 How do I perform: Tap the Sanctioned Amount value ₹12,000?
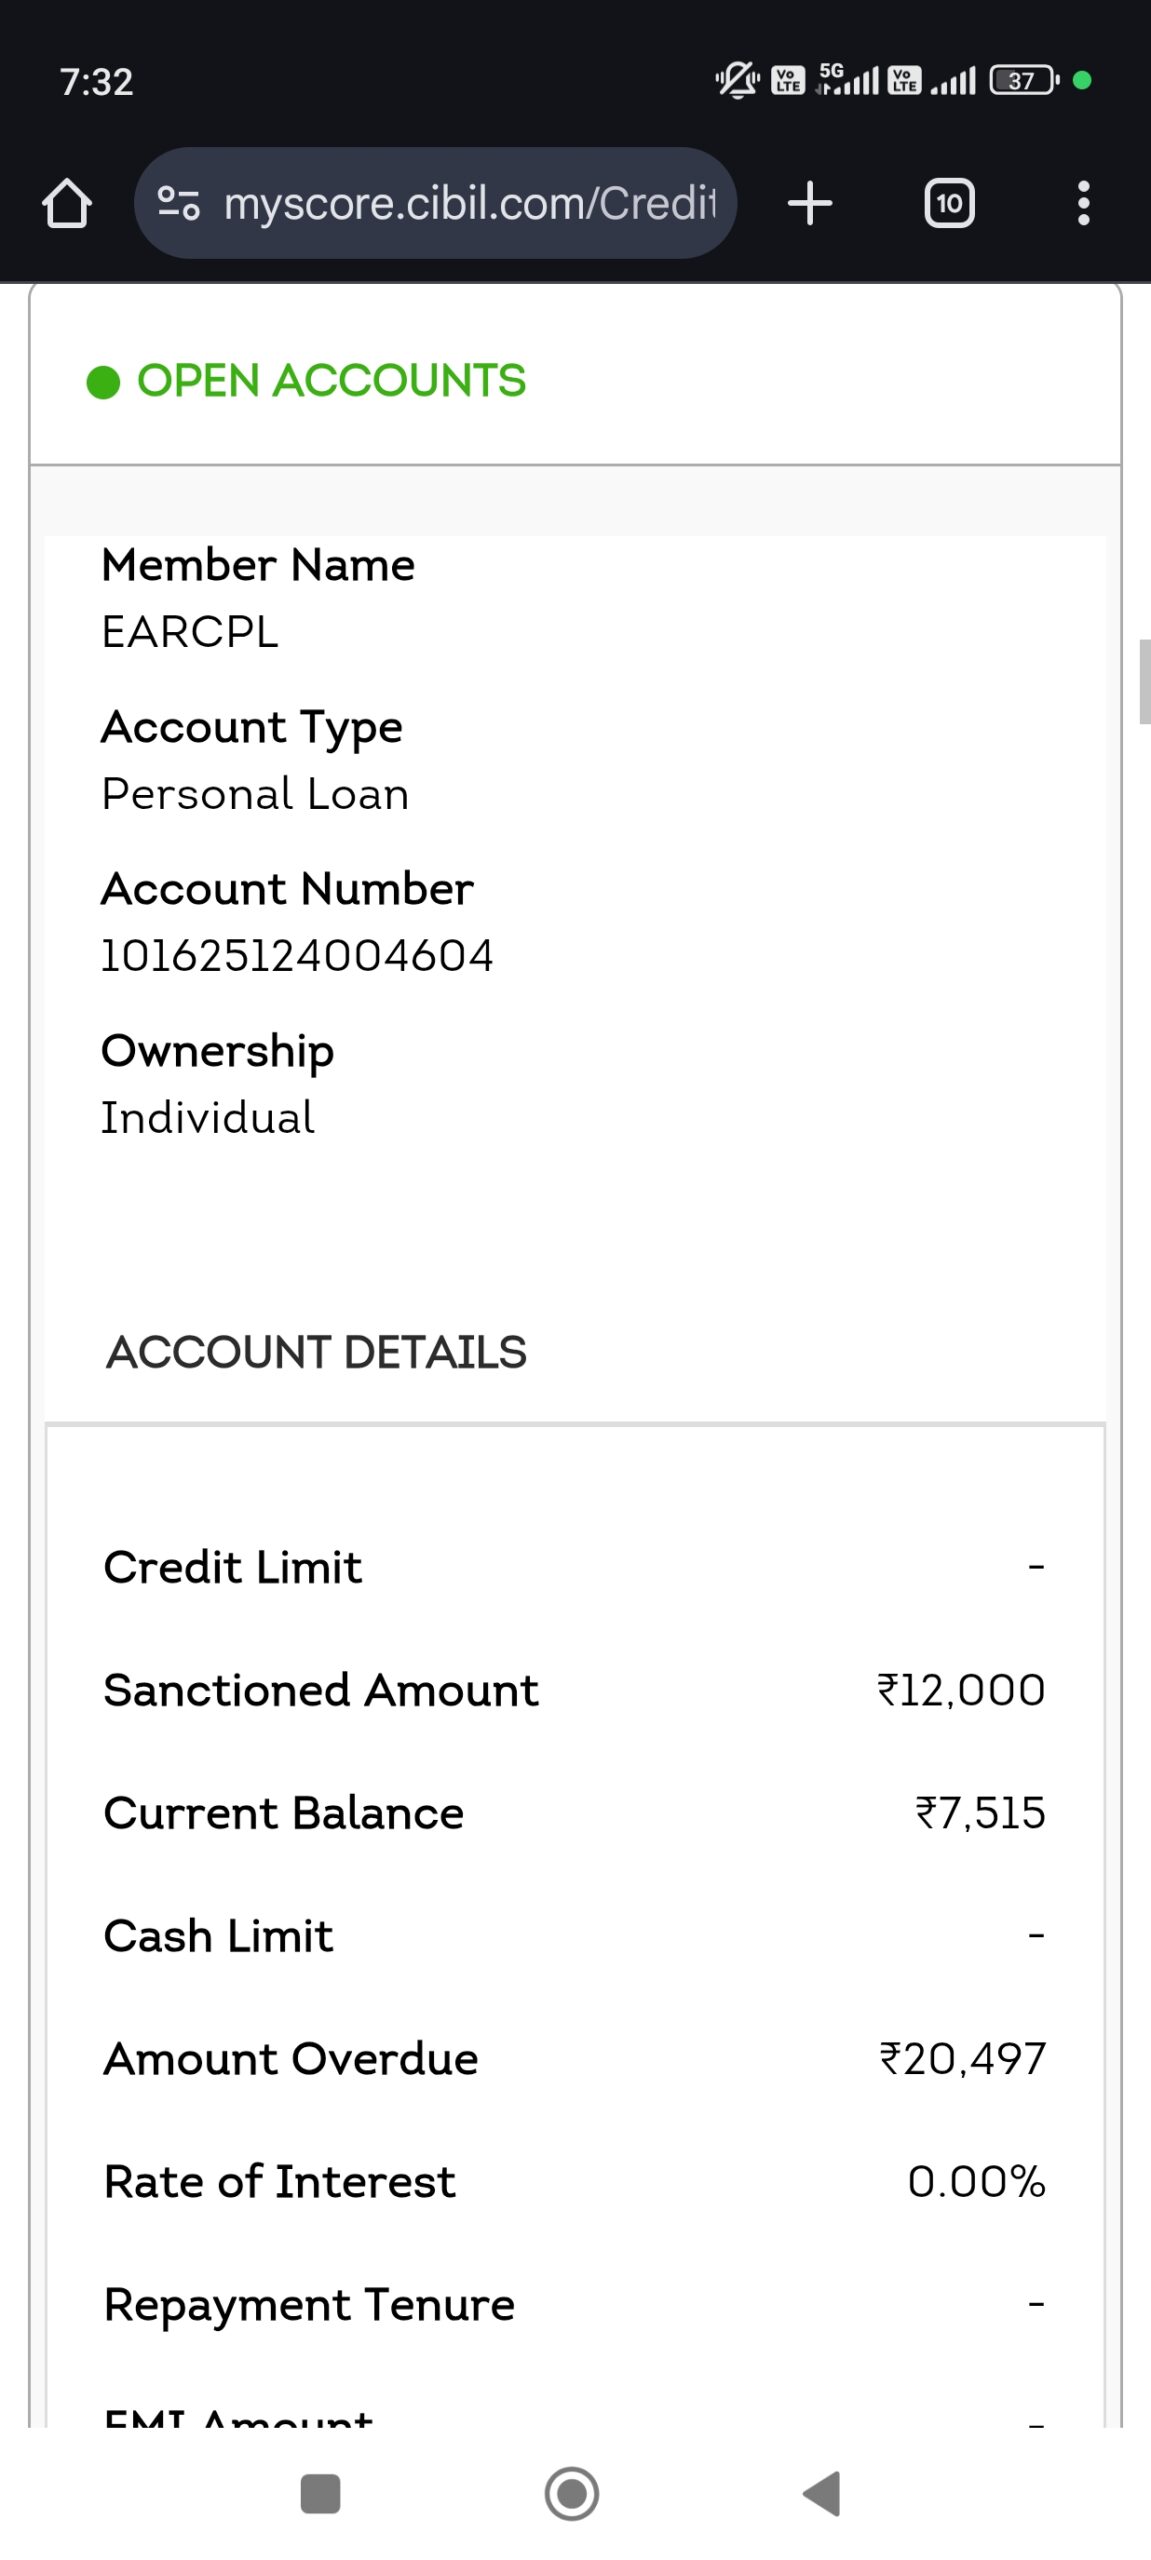pos(961,1690)
